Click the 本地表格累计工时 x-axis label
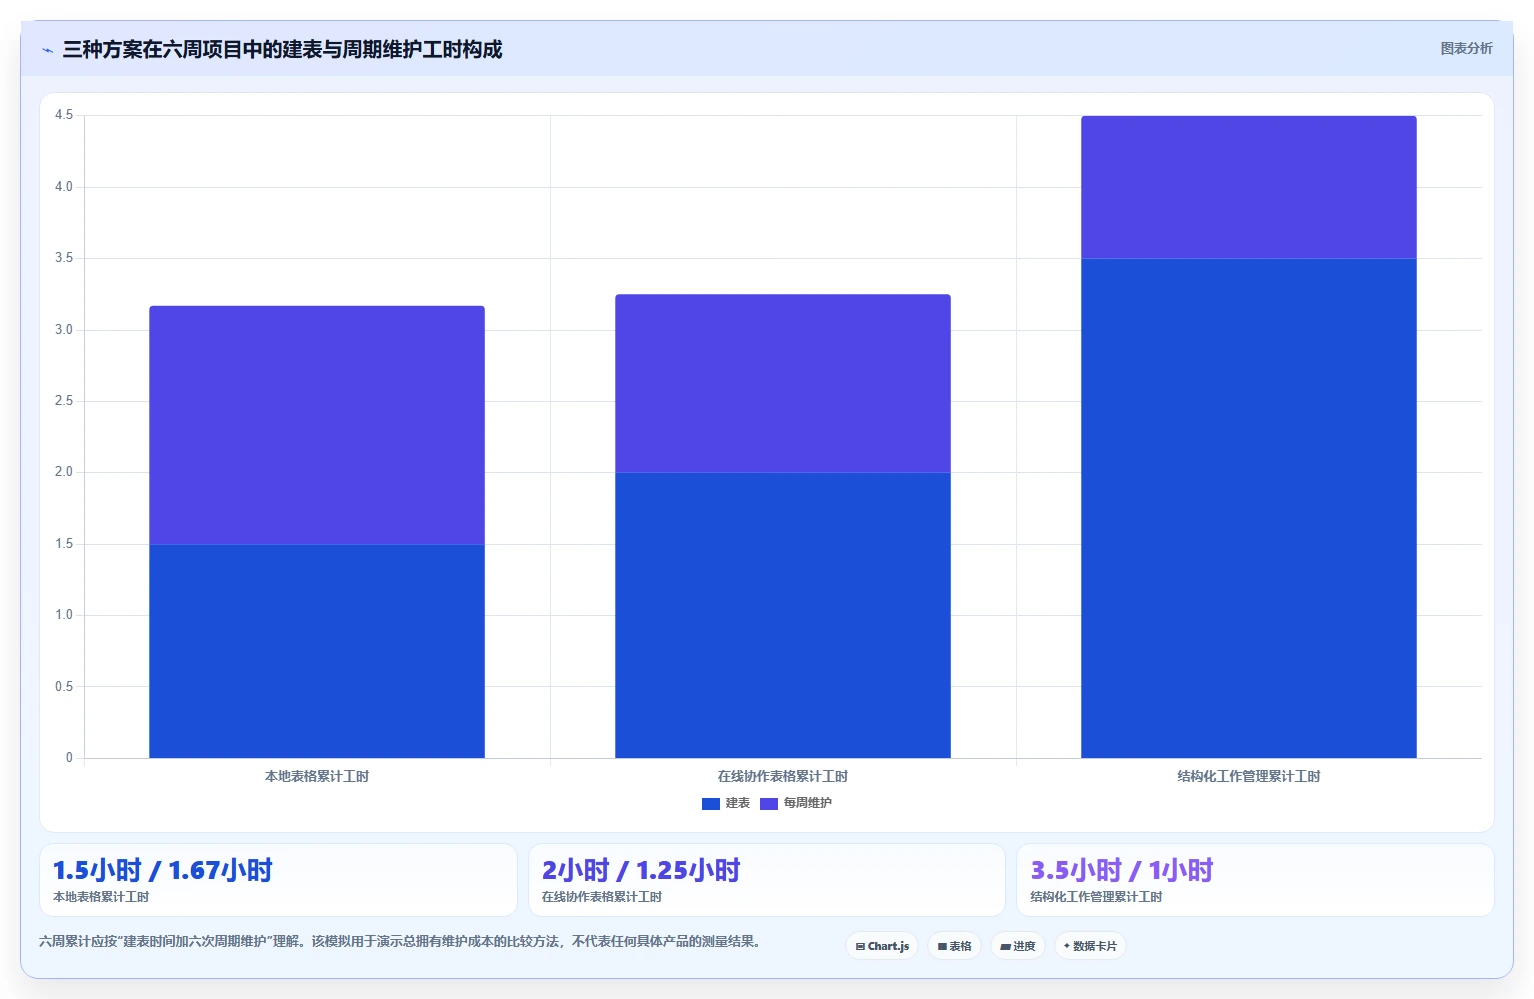The height and width of the screenshot is (999, 1534). (x=317, y=776)
